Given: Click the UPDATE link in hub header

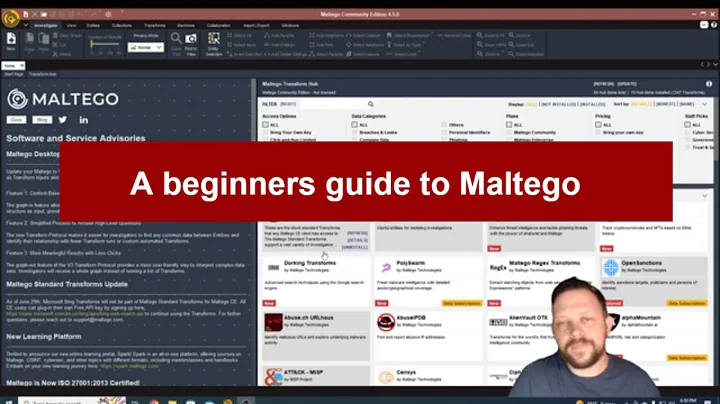Looking at the screenshot, I should point(627,84).
